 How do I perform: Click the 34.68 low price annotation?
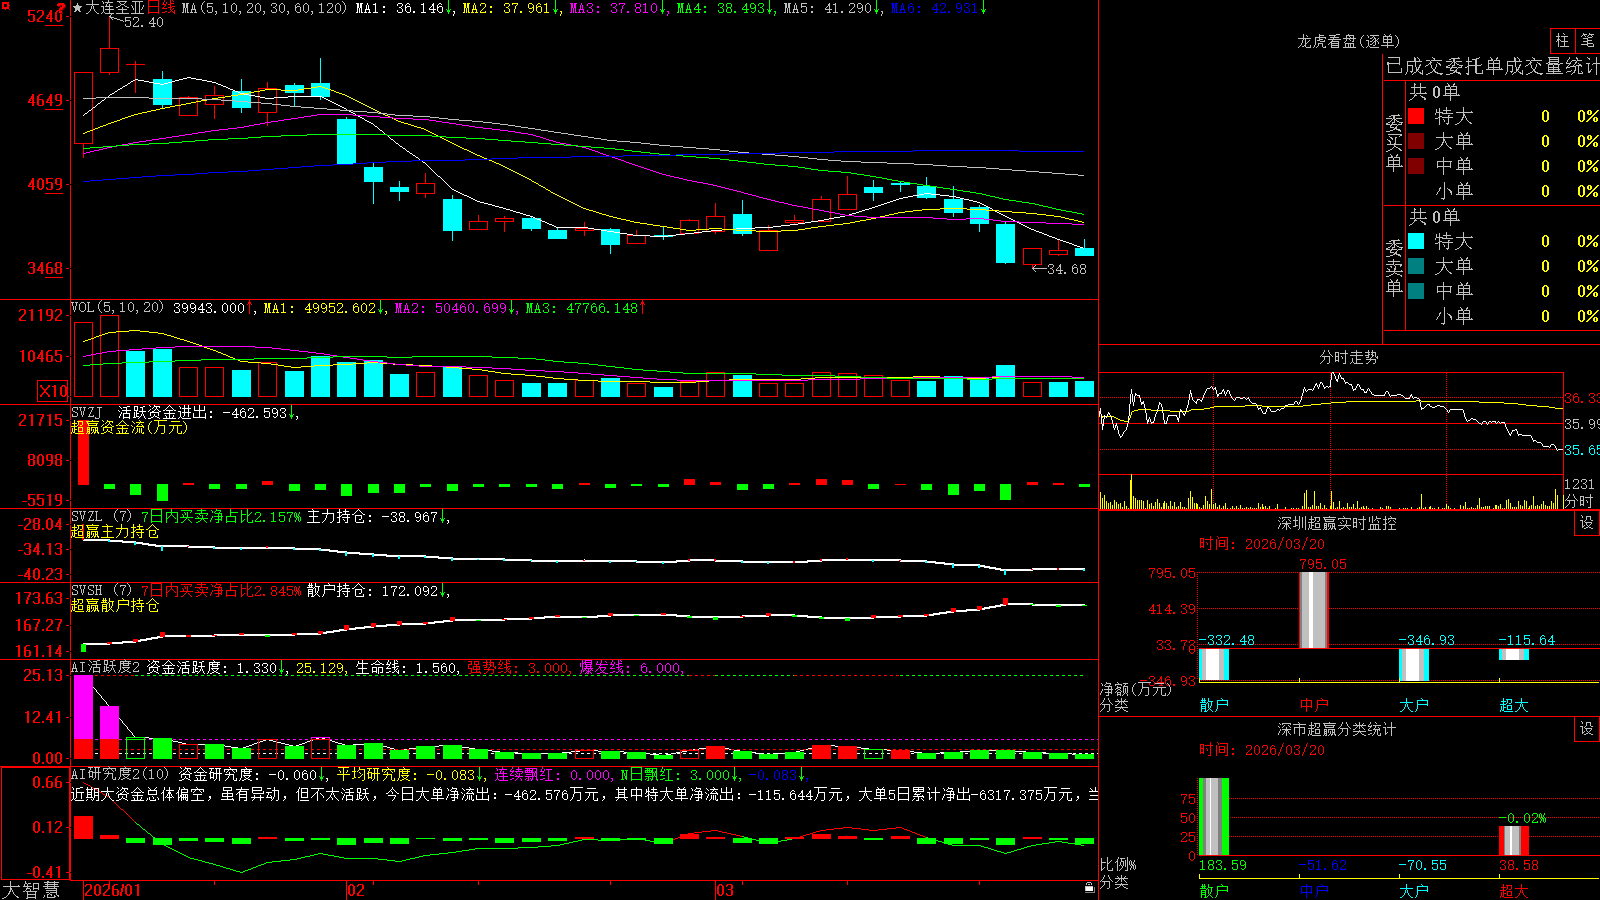point(1066,269)
